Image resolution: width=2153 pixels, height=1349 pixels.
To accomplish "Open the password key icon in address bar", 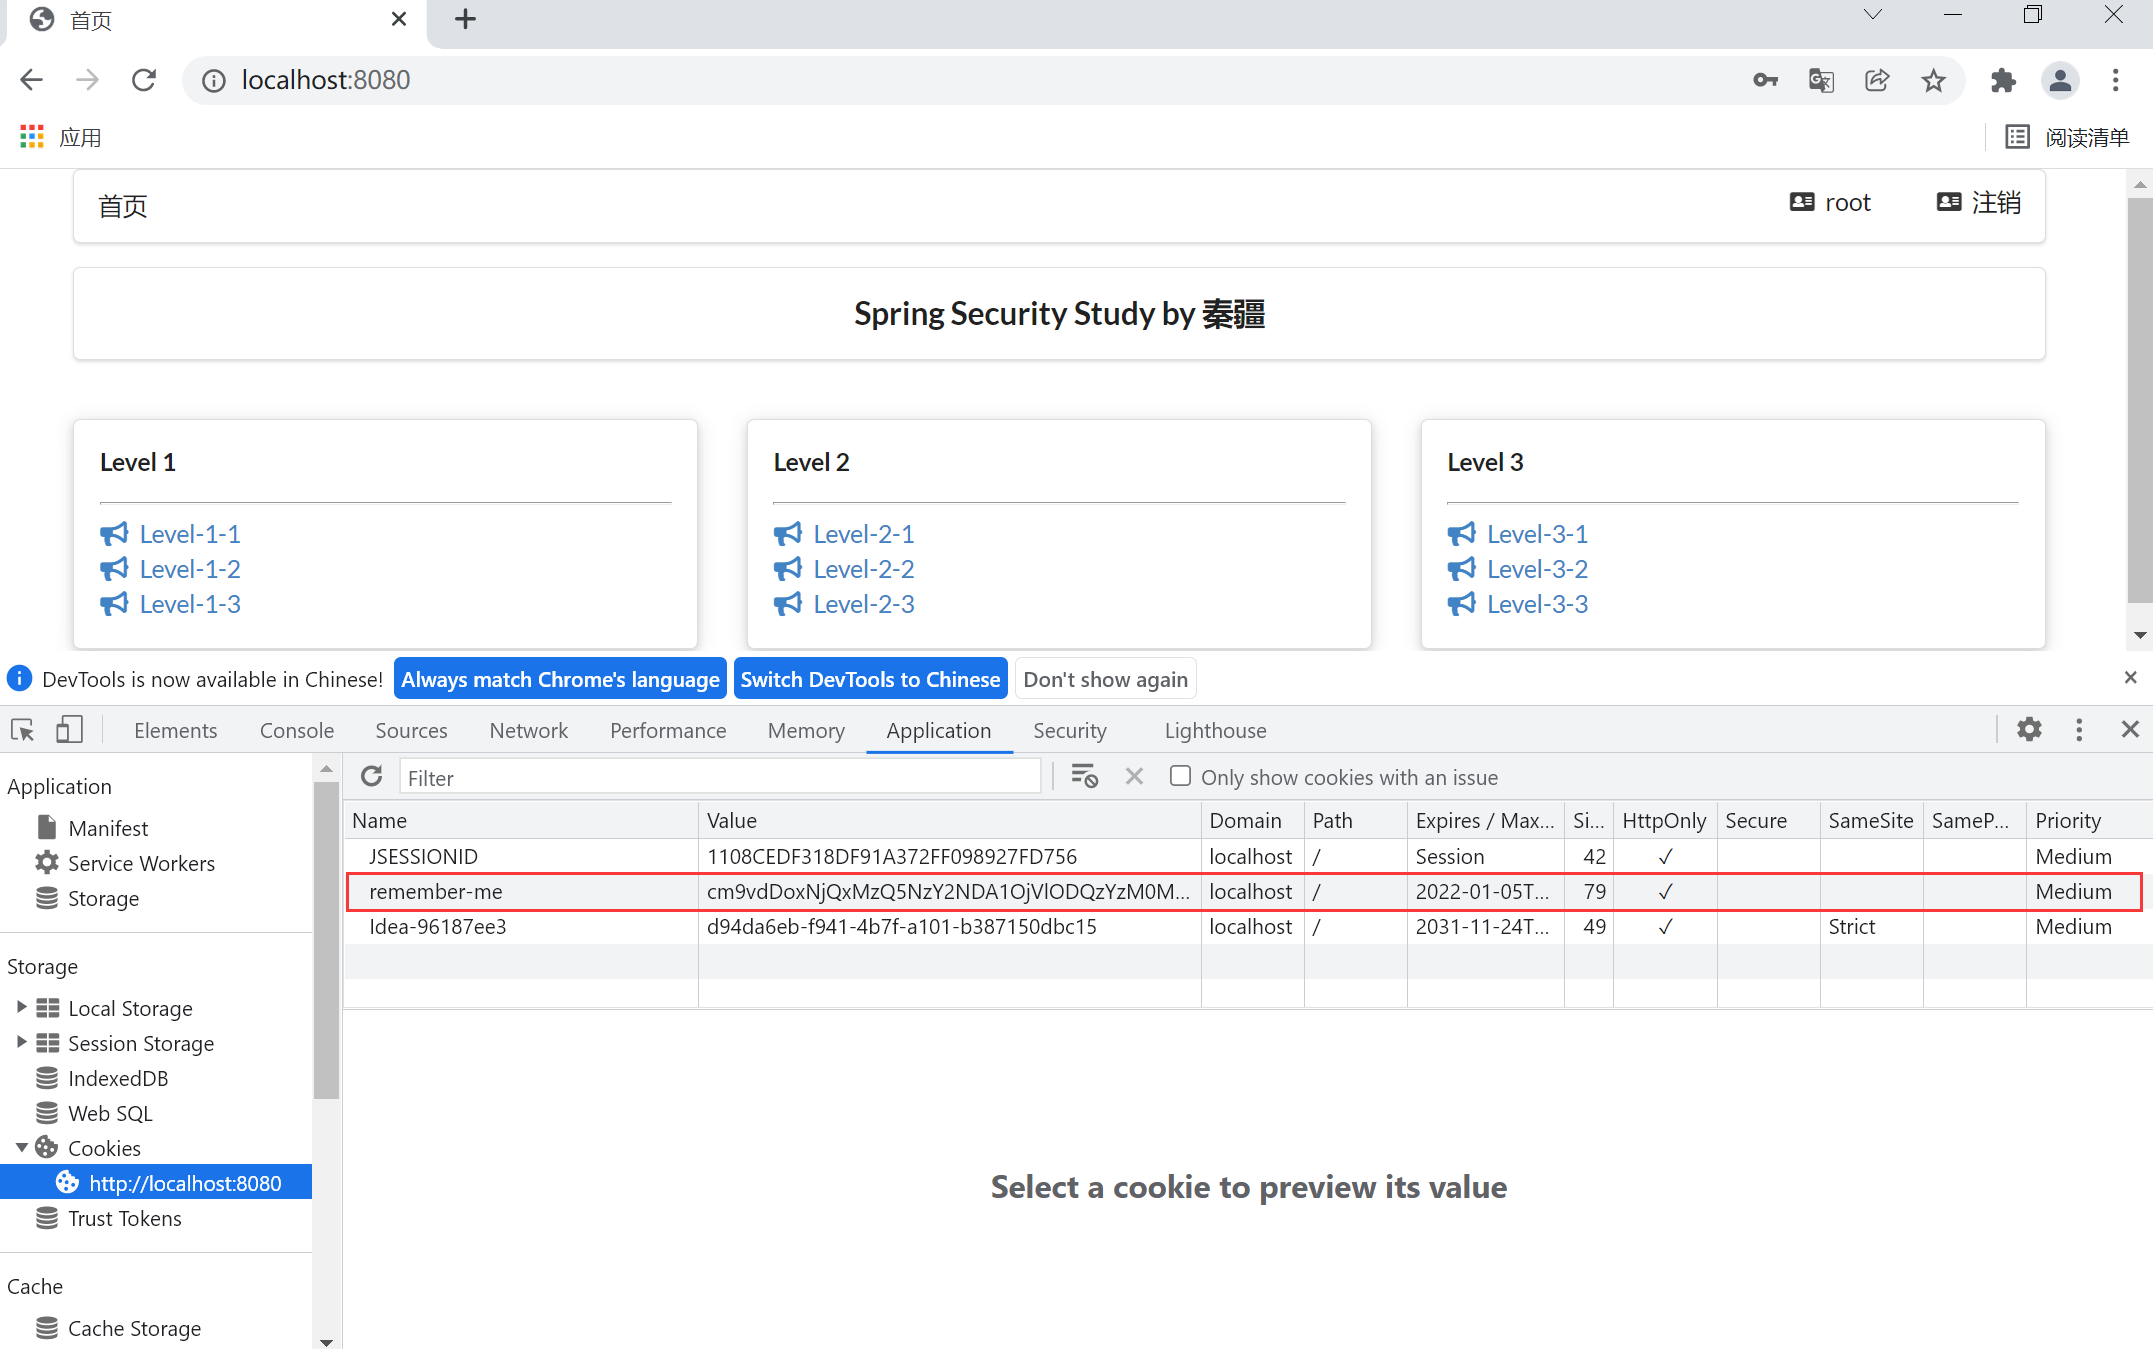I will point(1766,80).
